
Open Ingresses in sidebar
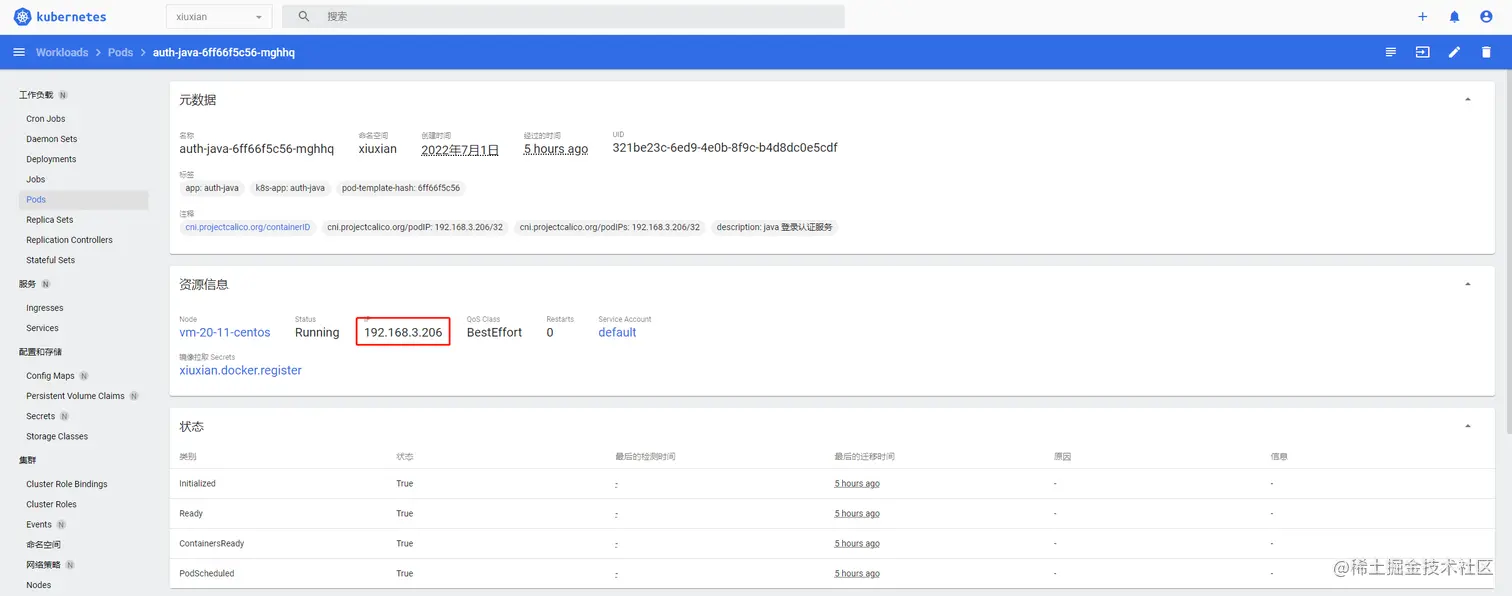tap(45, 308)
